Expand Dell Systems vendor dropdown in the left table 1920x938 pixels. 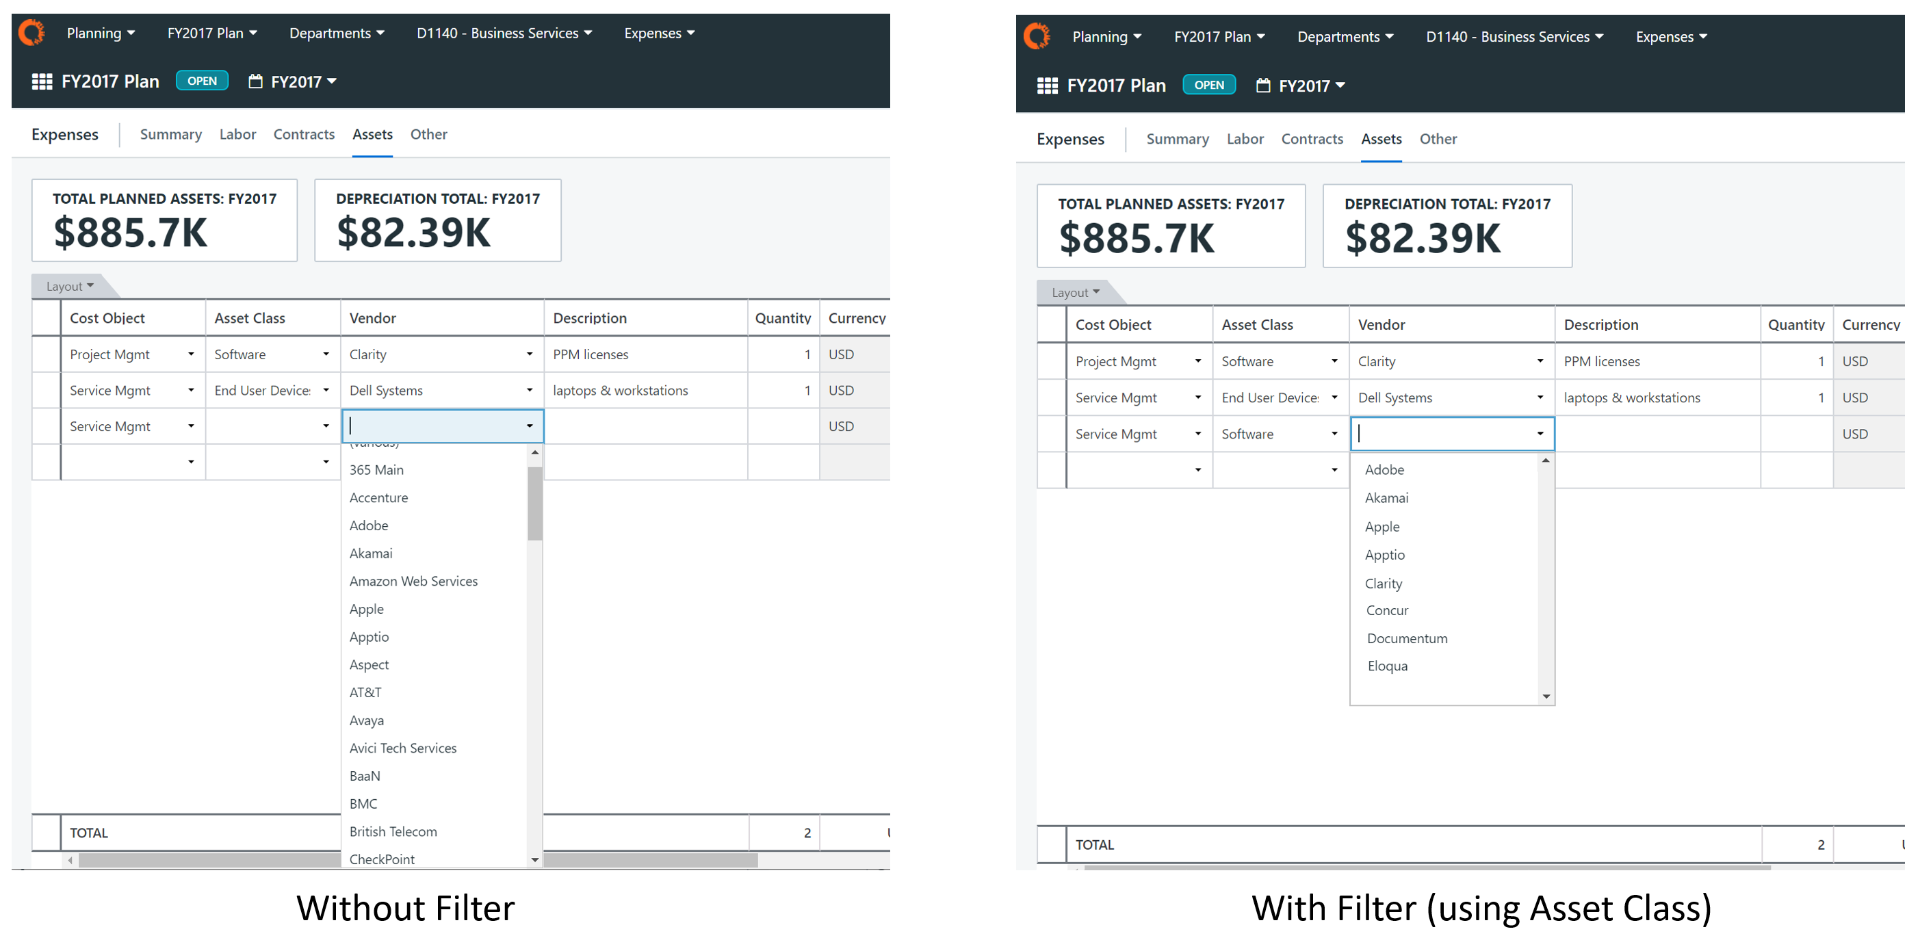(530, 390)
